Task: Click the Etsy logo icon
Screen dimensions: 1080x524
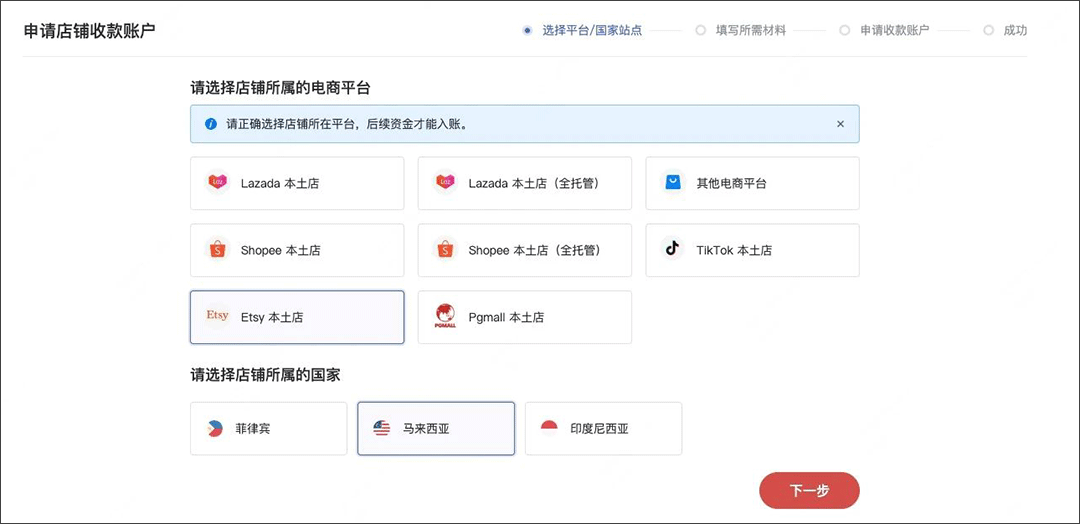Action: (x=218, y=315)
